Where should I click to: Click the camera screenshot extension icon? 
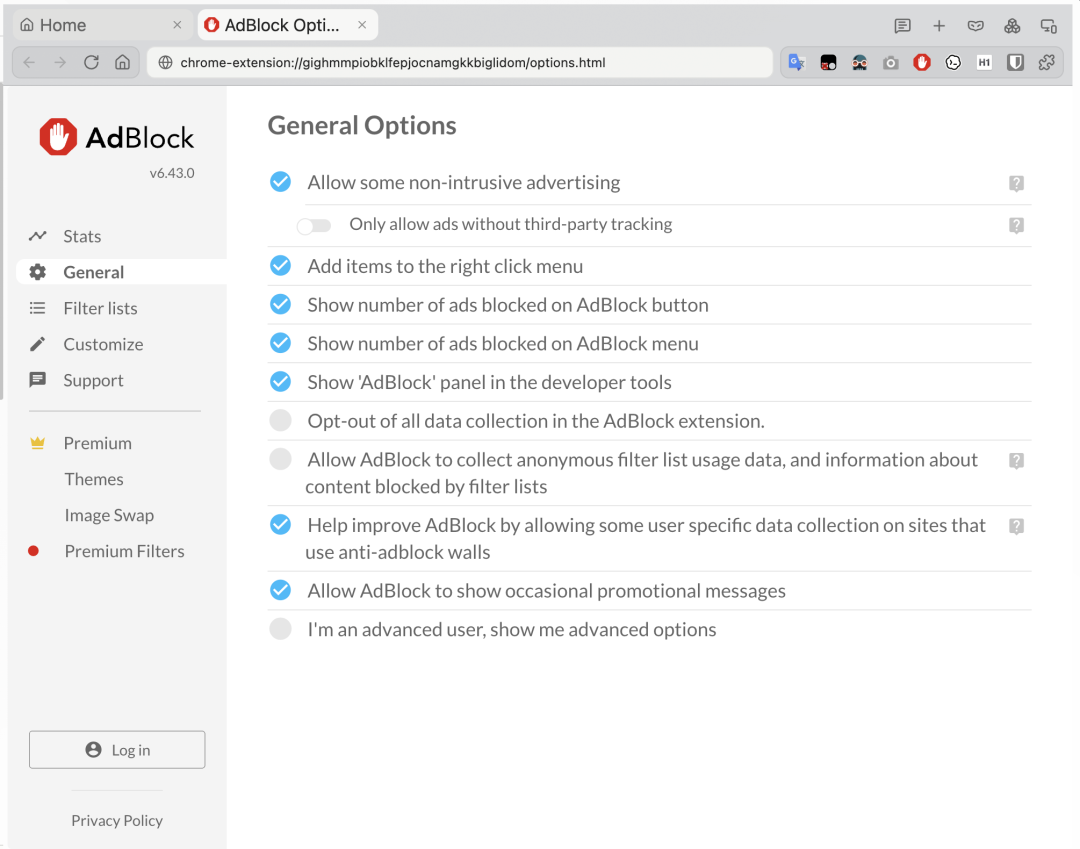pyautogui.click(x=891, y=63)
